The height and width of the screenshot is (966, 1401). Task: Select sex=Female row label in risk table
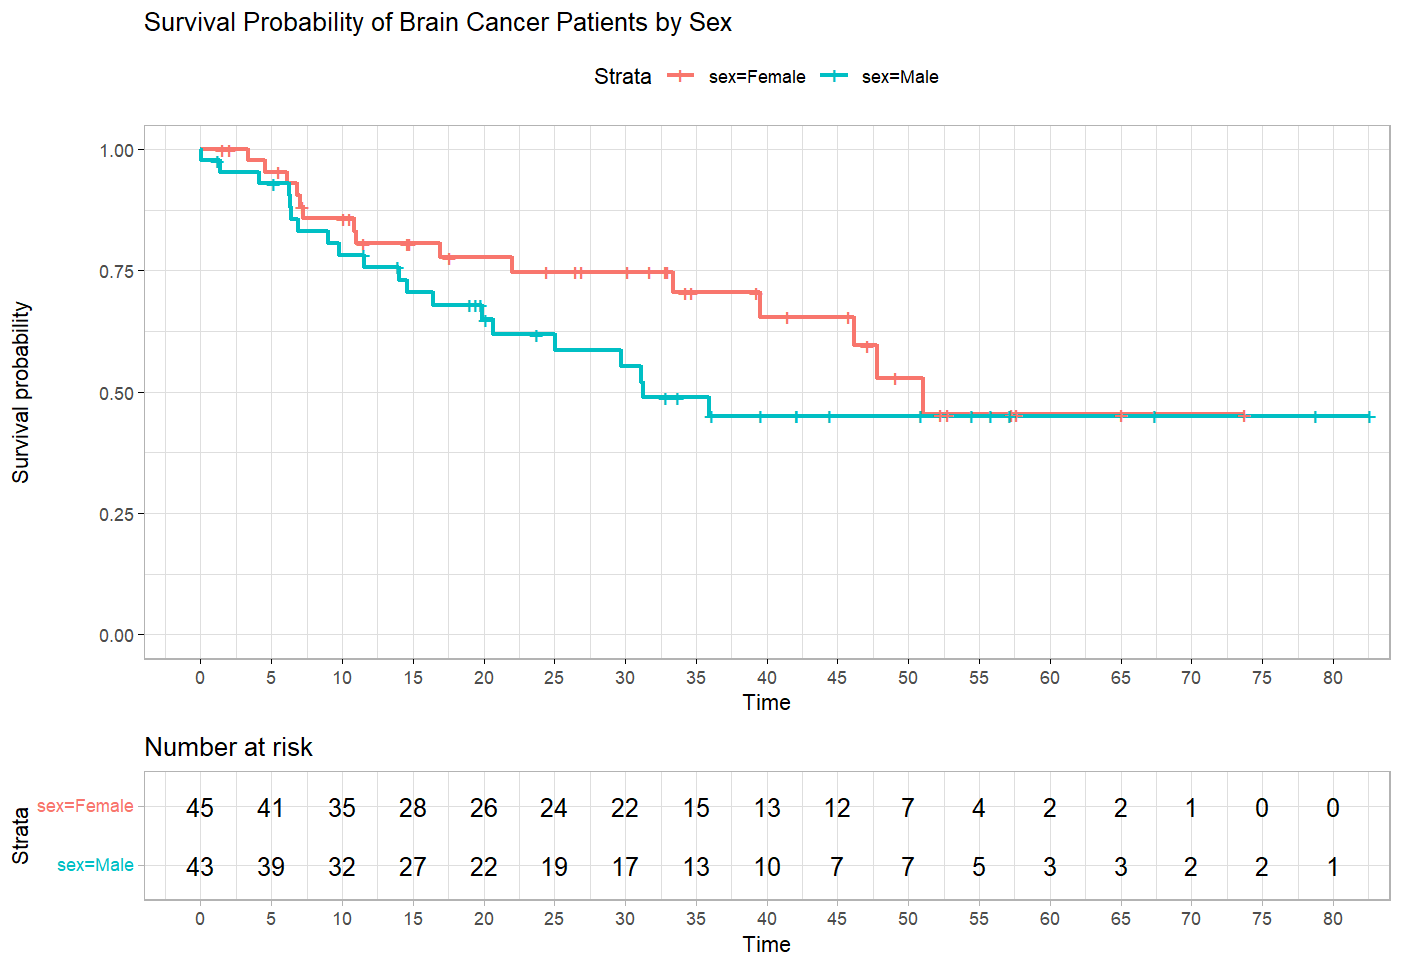coord(85,806)
